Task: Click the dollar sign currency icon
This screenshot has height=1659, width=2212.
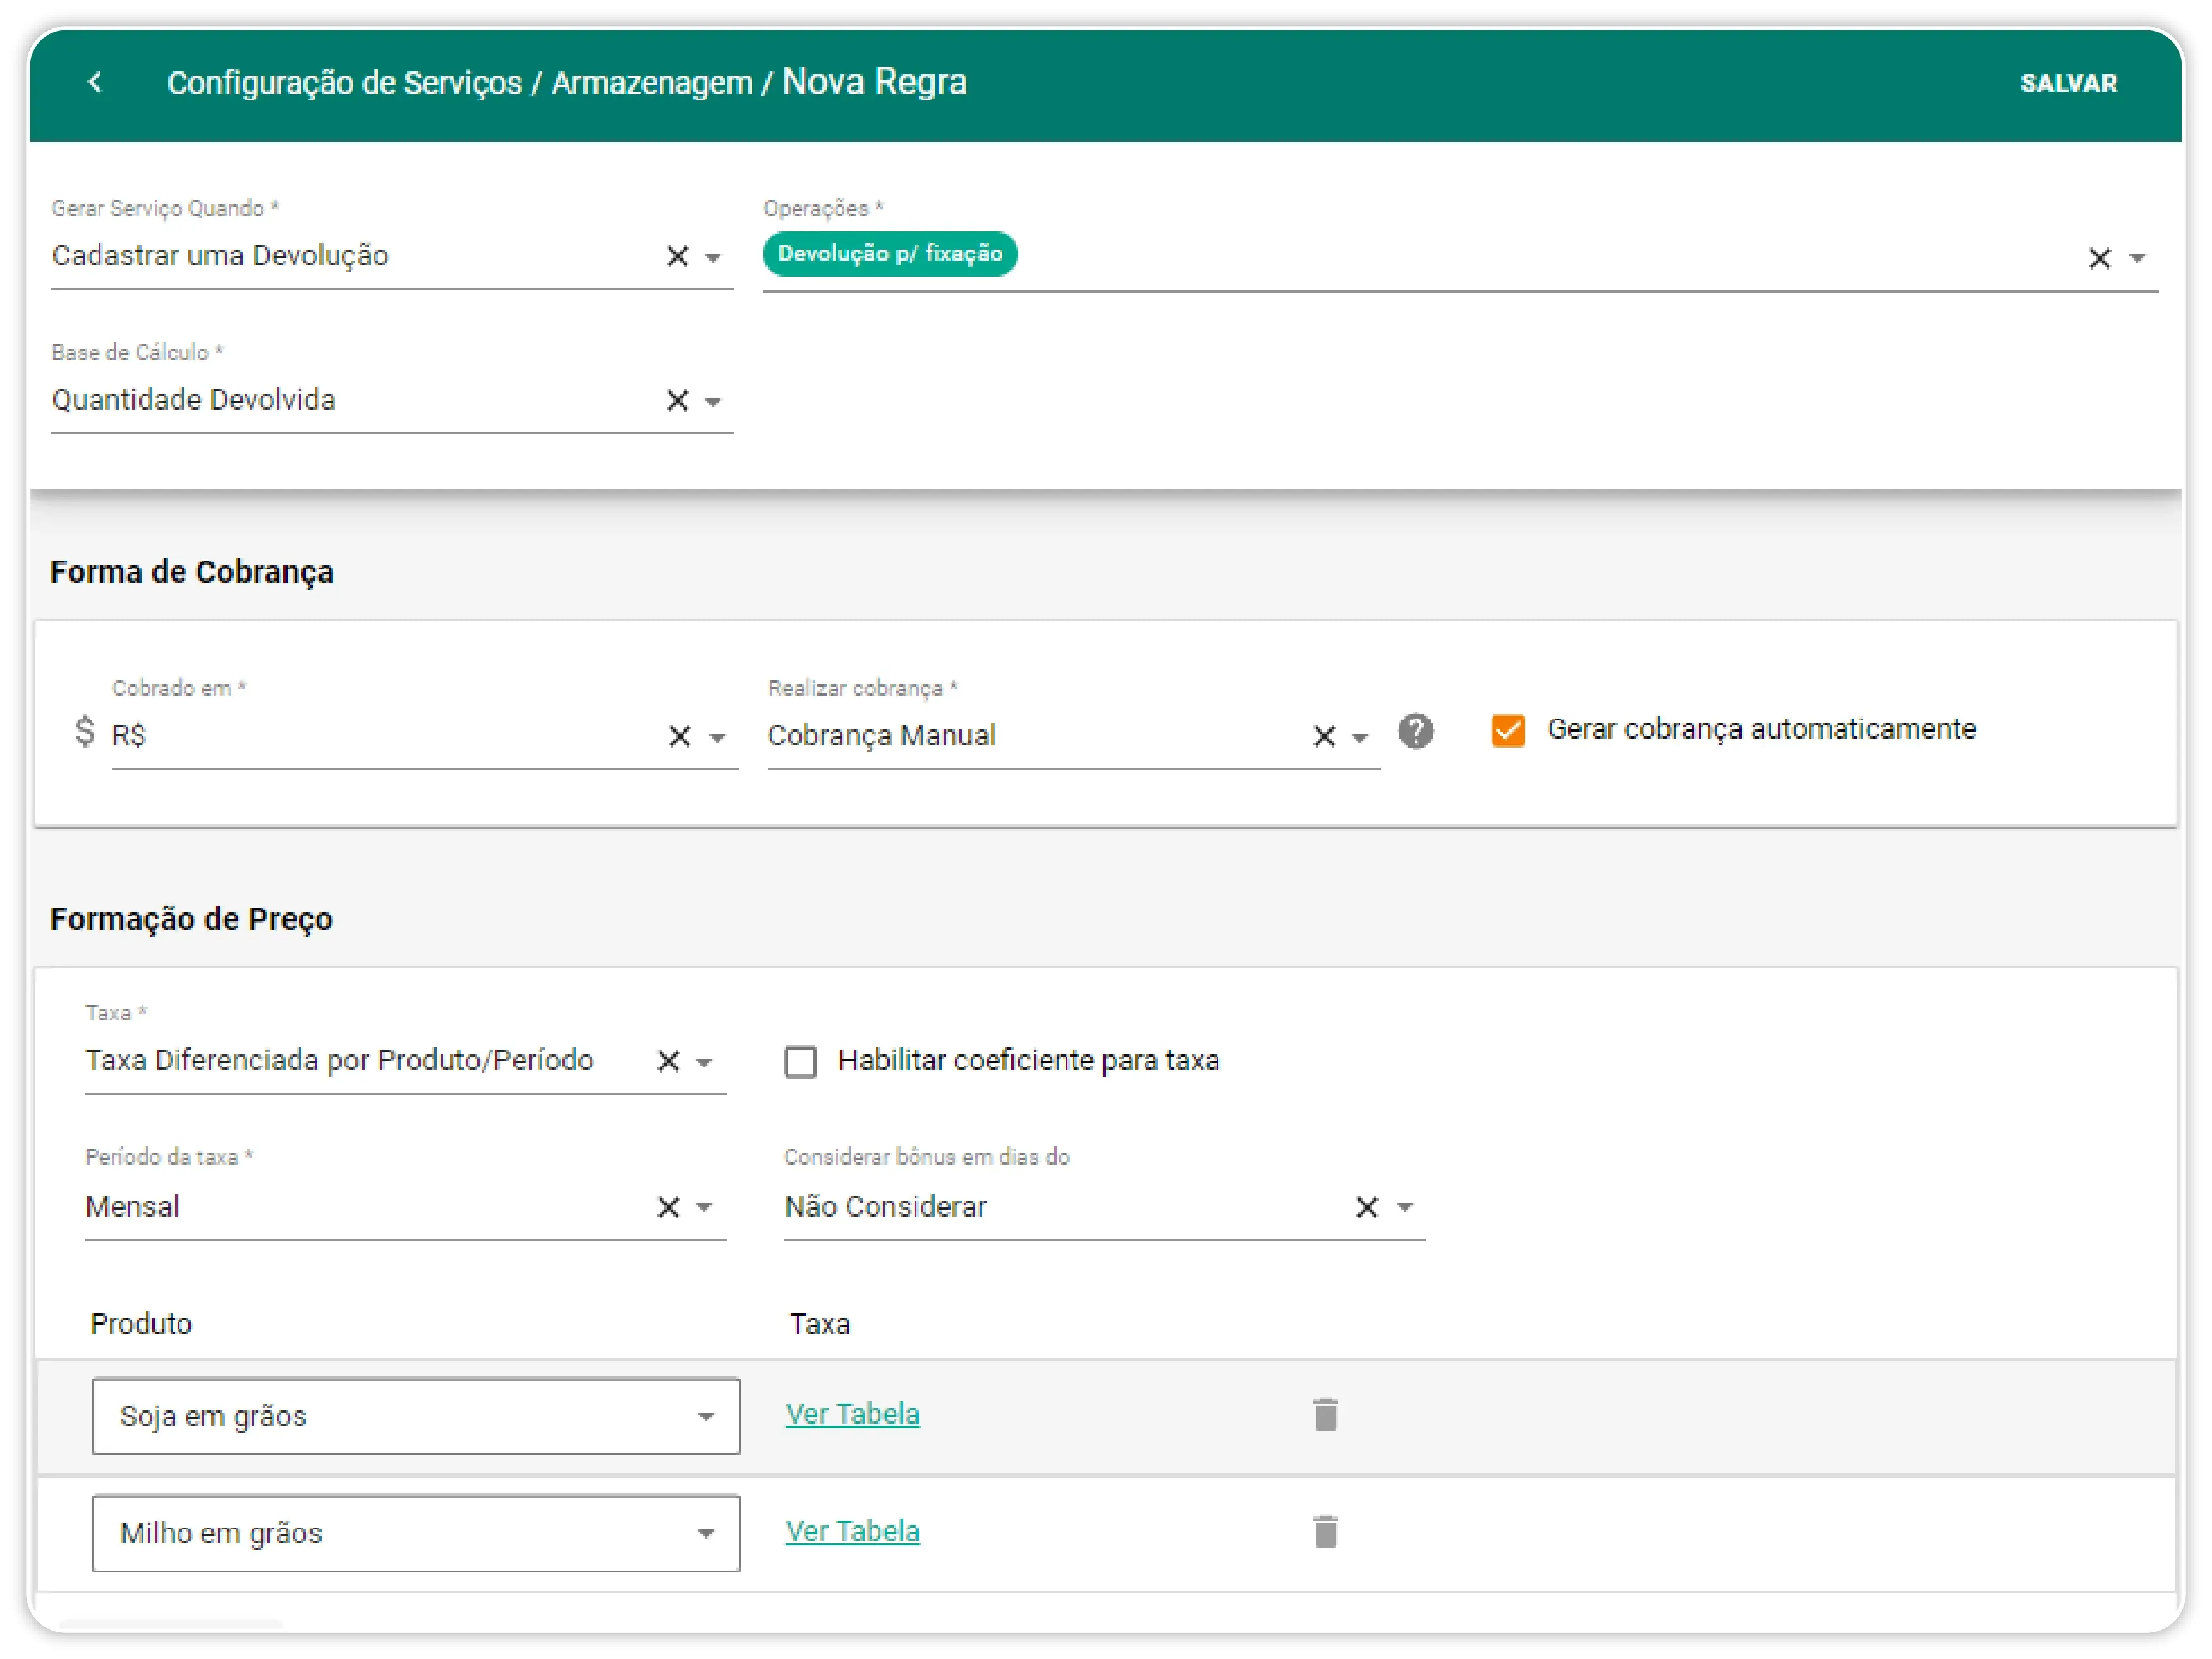Action: (85, 731)
